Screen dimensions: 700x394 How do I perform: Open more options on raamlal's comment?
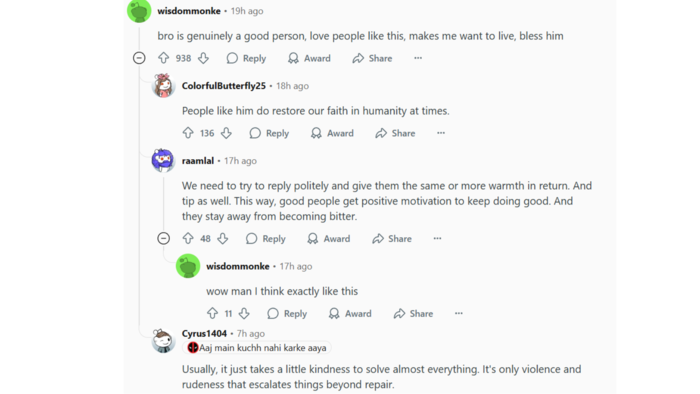click(x=438, y=239)
